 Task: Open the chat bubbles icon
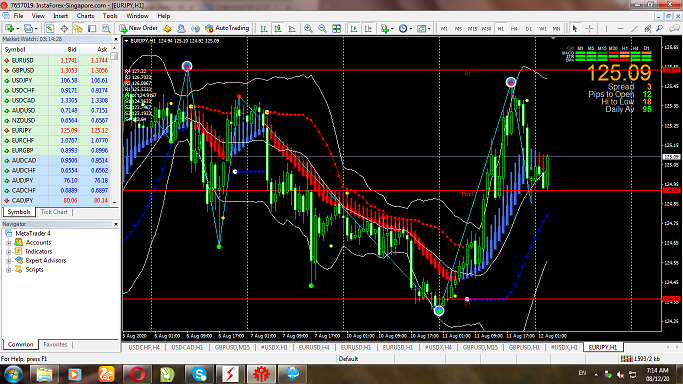pos(674,28)
